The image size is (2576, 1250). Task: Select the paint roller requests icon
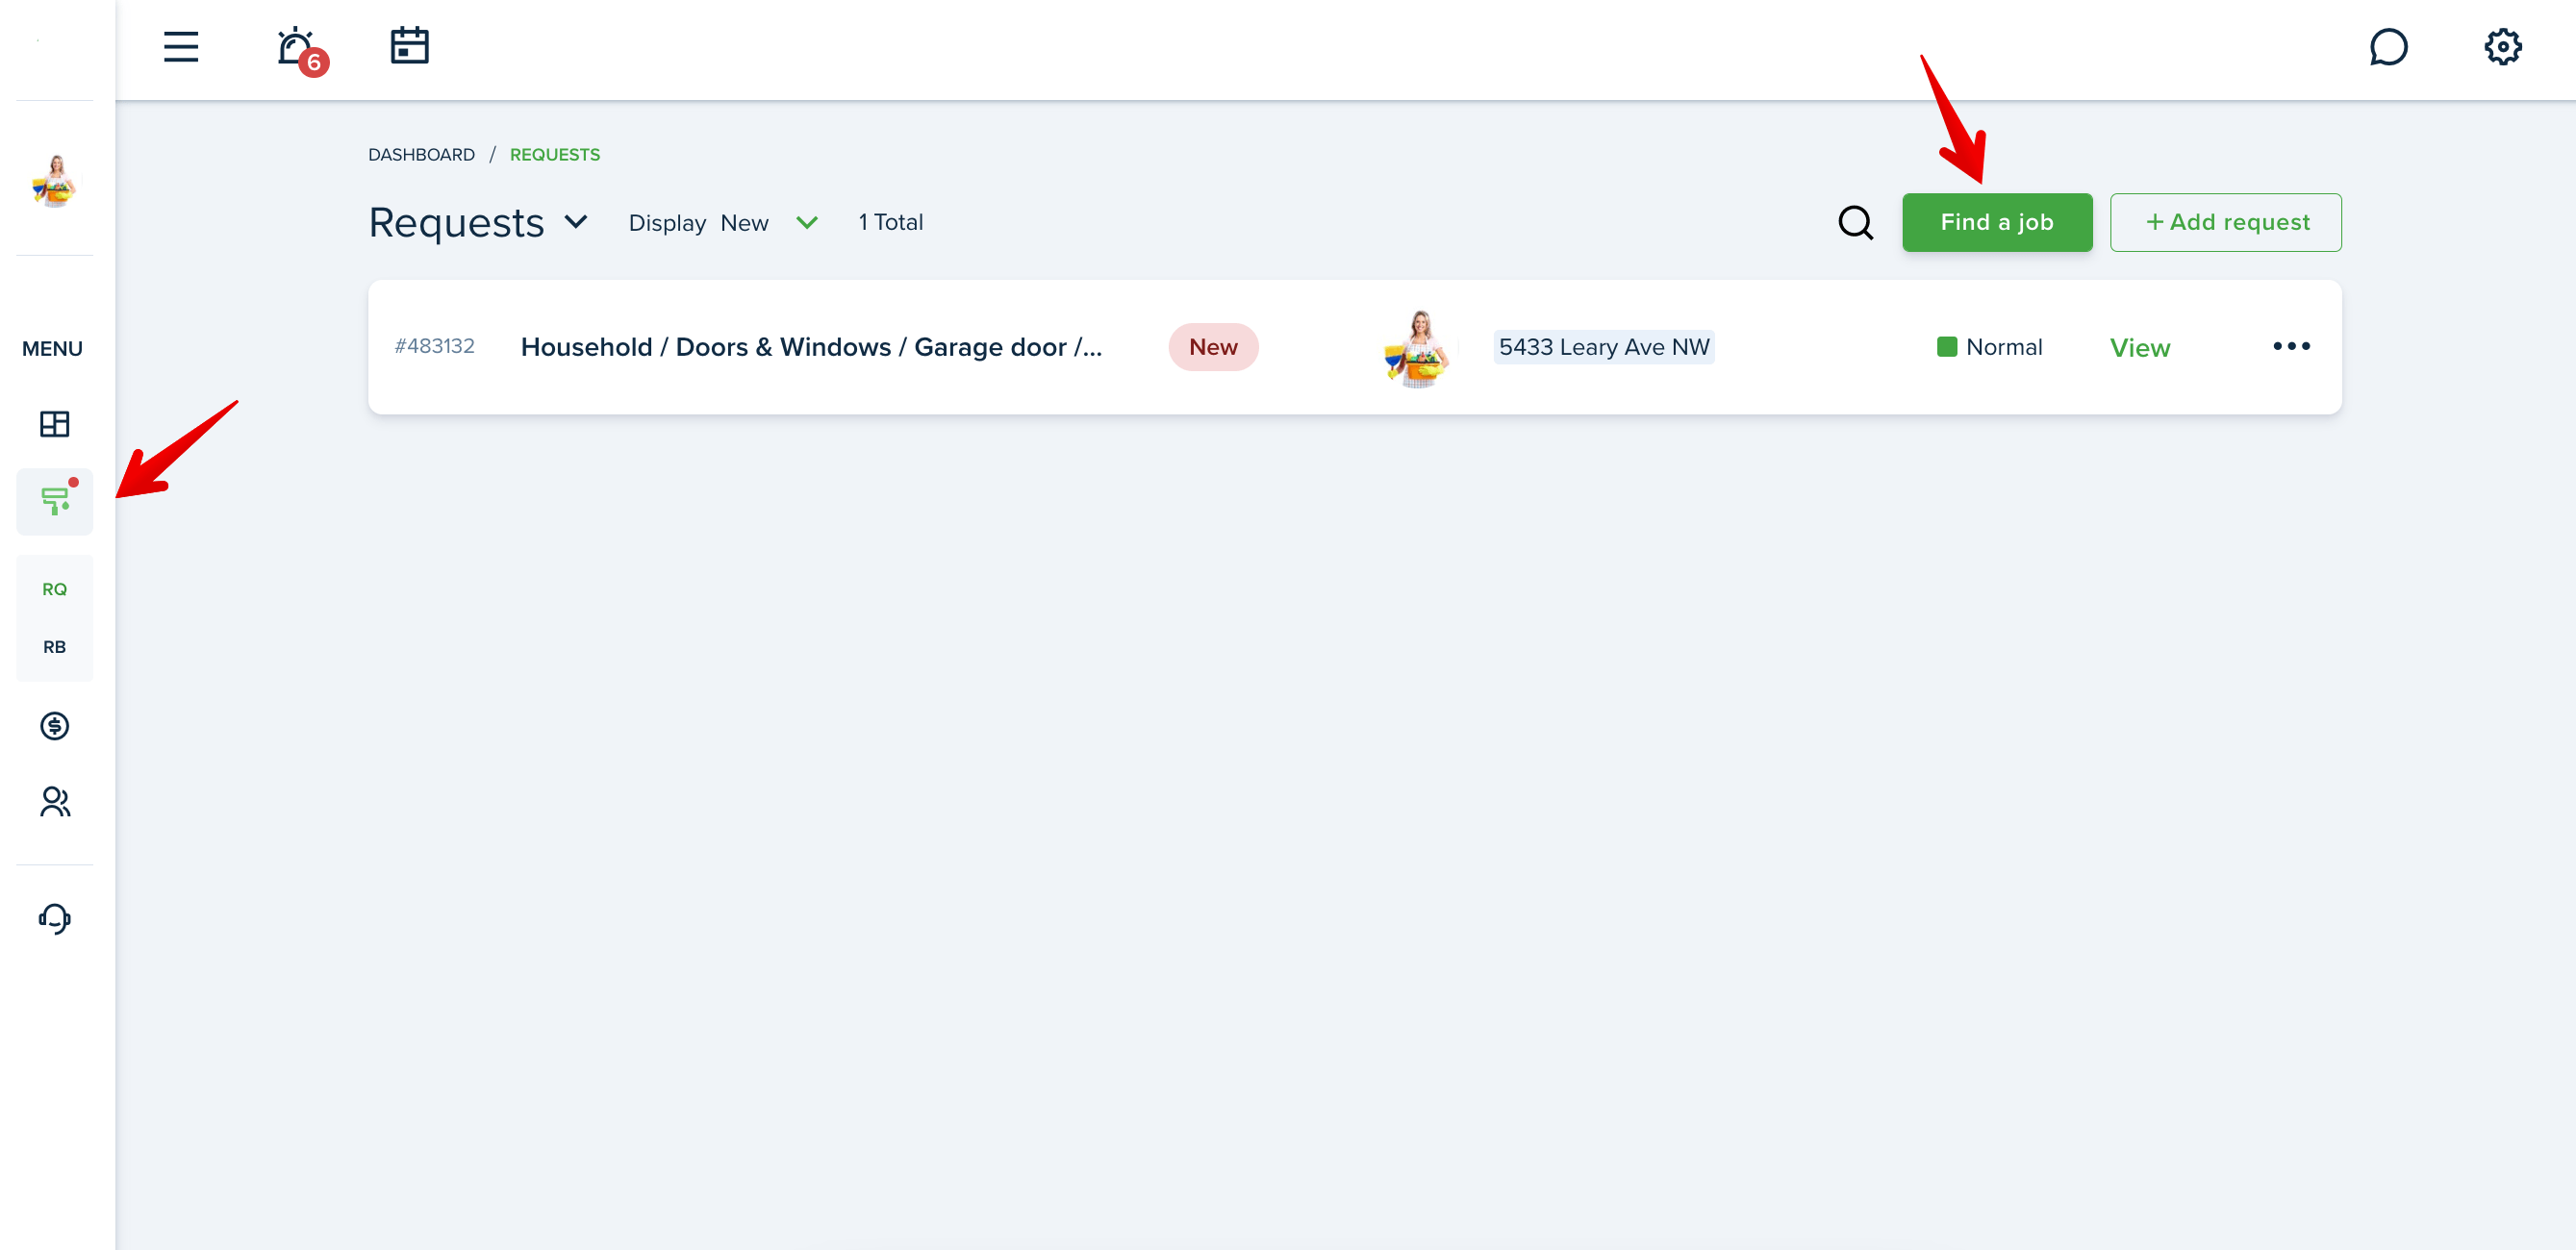pos(55,501)
